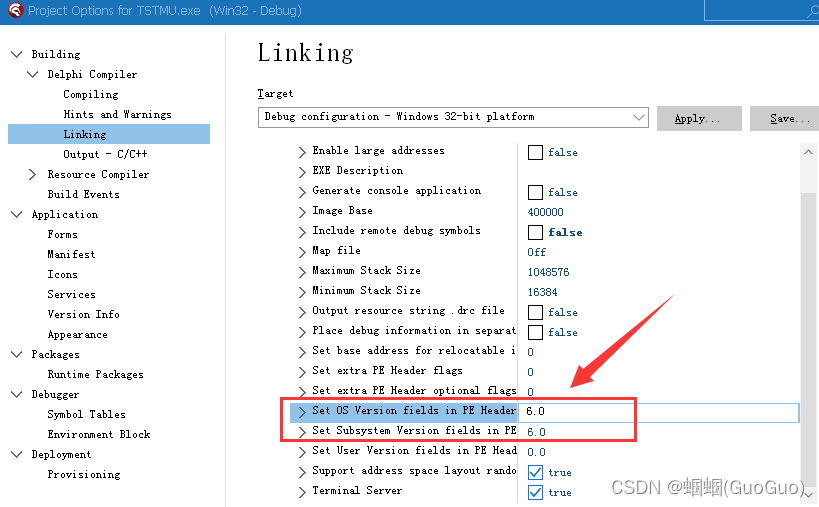Open the Appearance page
The height and width of the screenshot is (507, 819).
(78, 335)
